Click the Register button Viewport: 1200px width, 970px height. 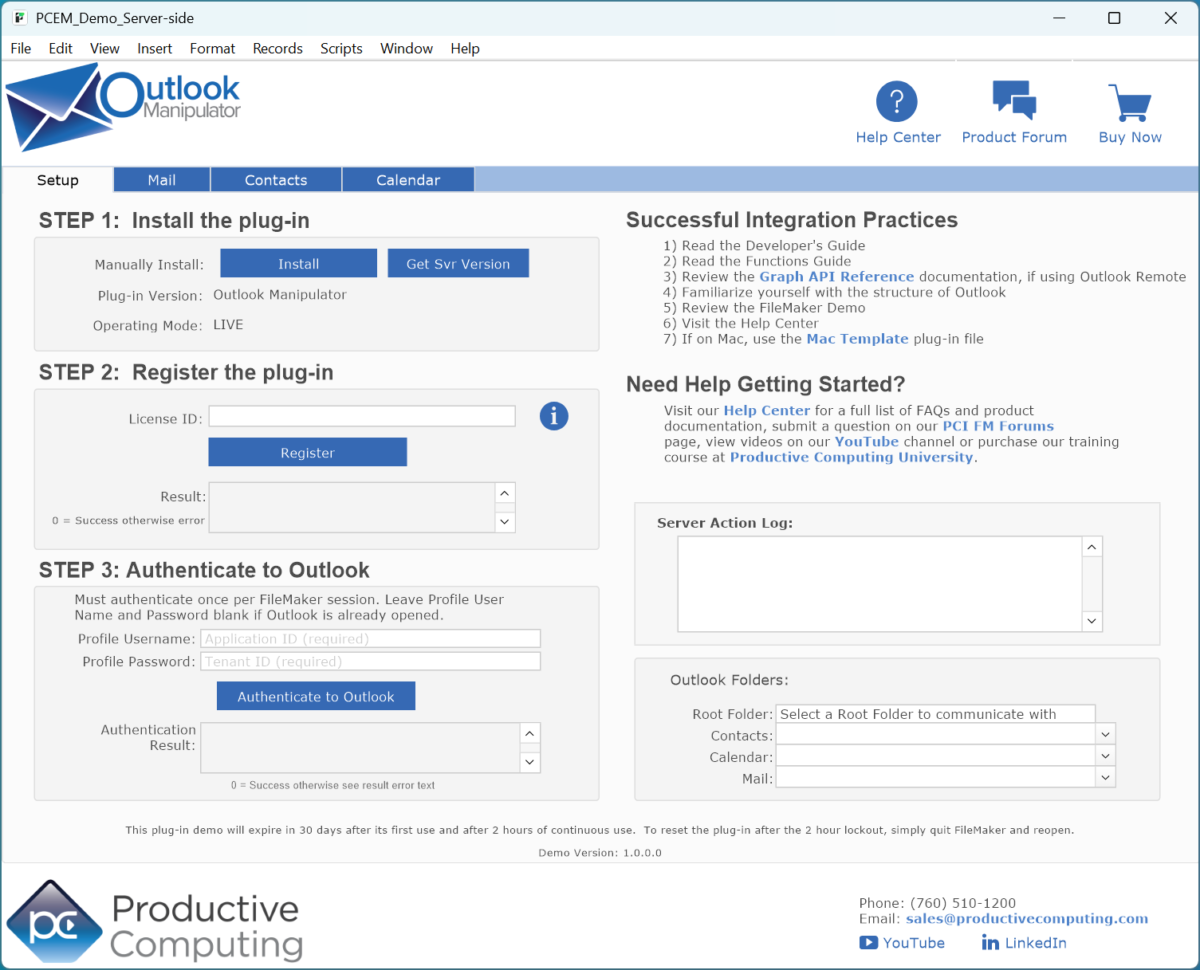click(x=307, y=452)
